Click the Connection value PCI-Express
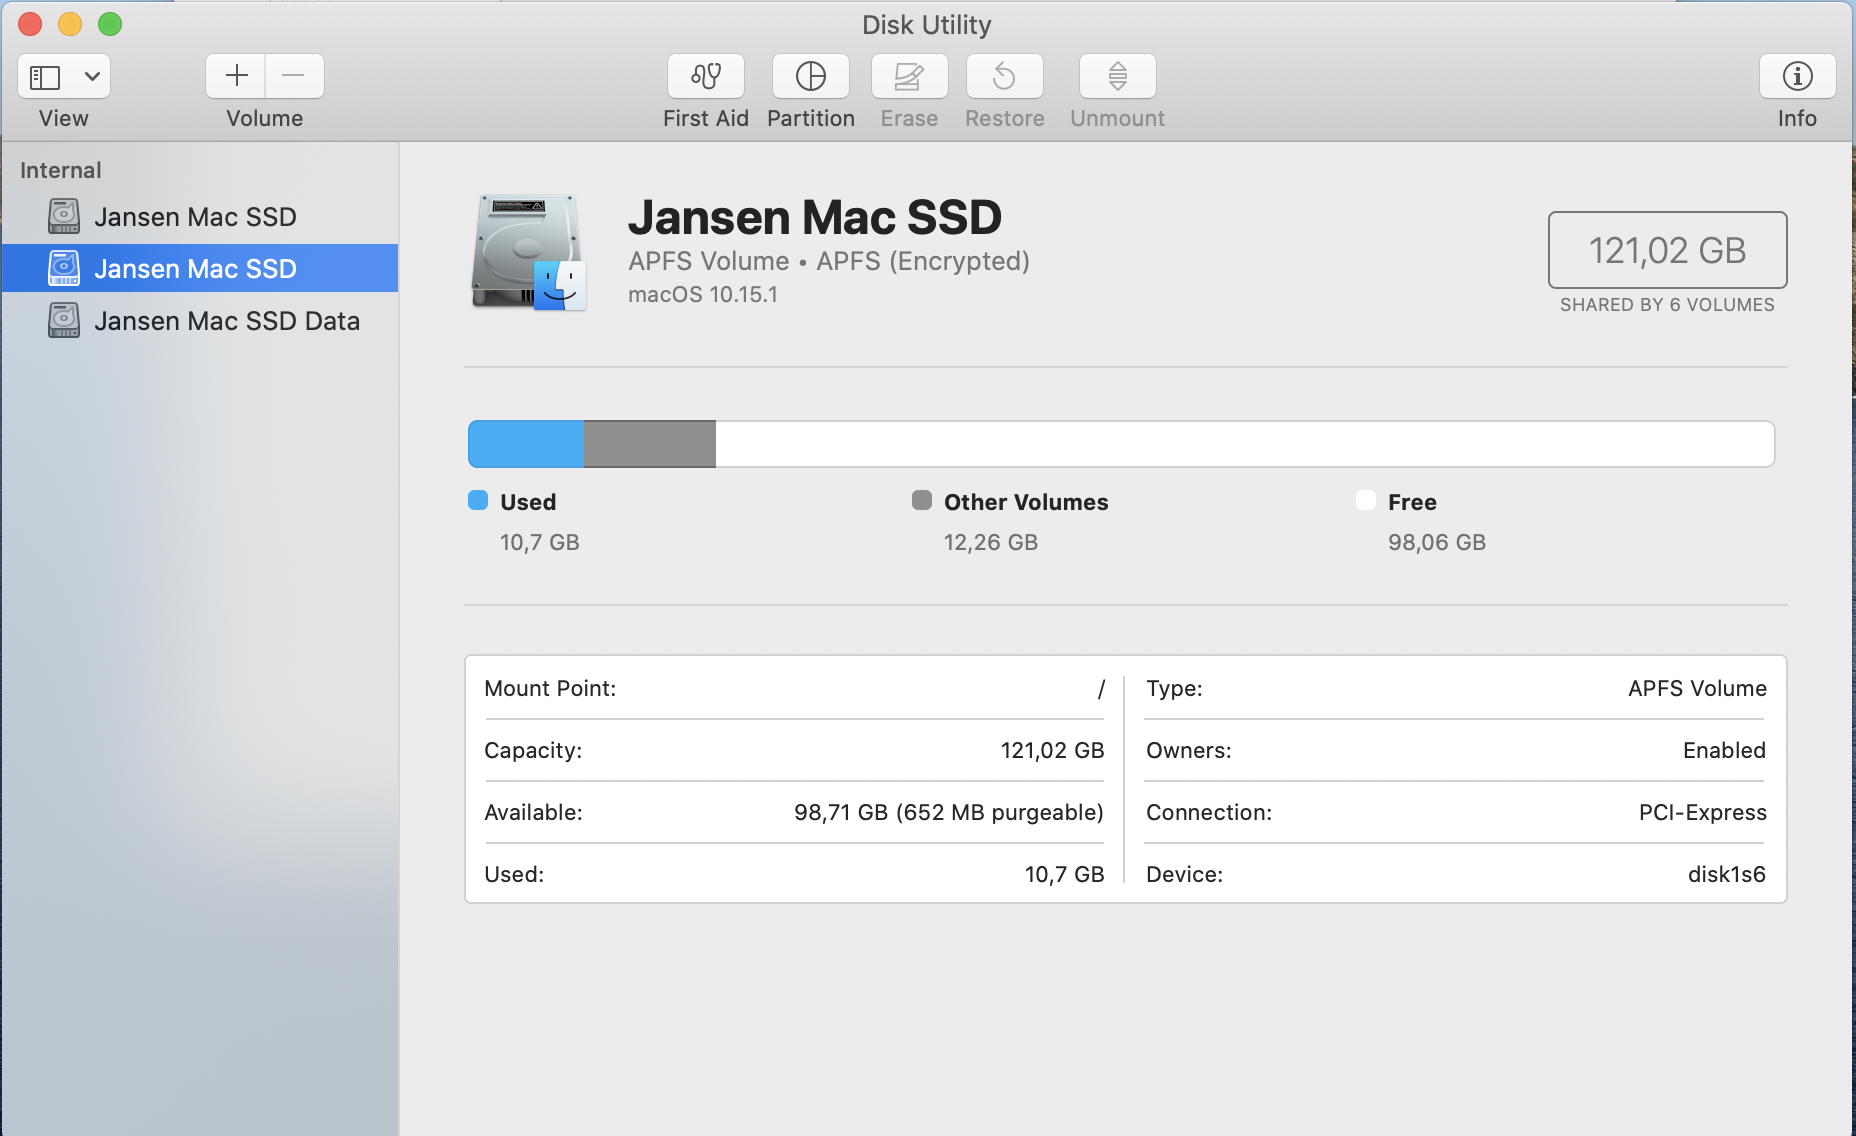Viewport: 1856px width, 1136px height. [x=1703, y=813]
